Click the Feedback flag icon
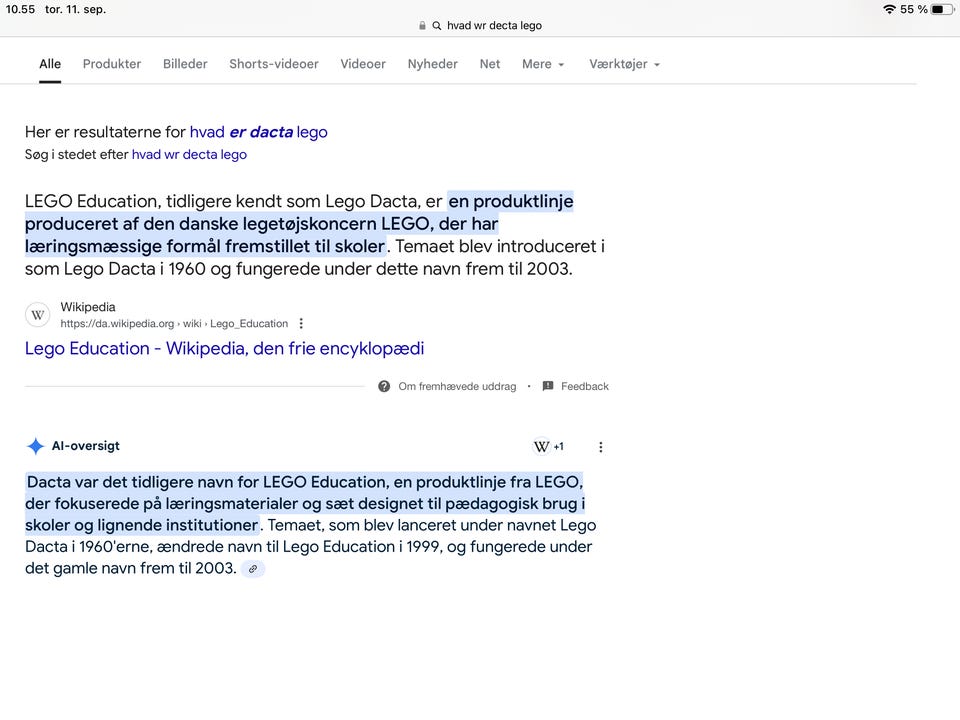The image size is (960, 720). click(x=548, y=386)
